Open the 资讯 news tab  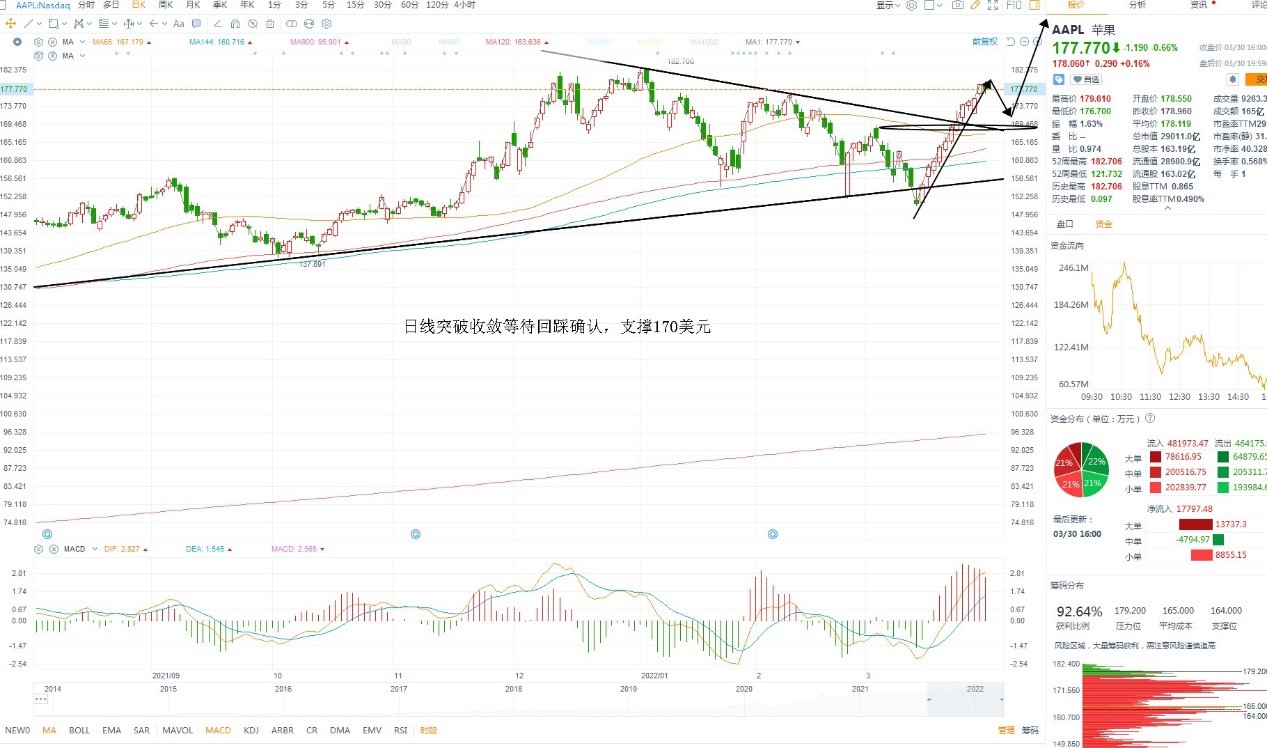click(1198, 5)
